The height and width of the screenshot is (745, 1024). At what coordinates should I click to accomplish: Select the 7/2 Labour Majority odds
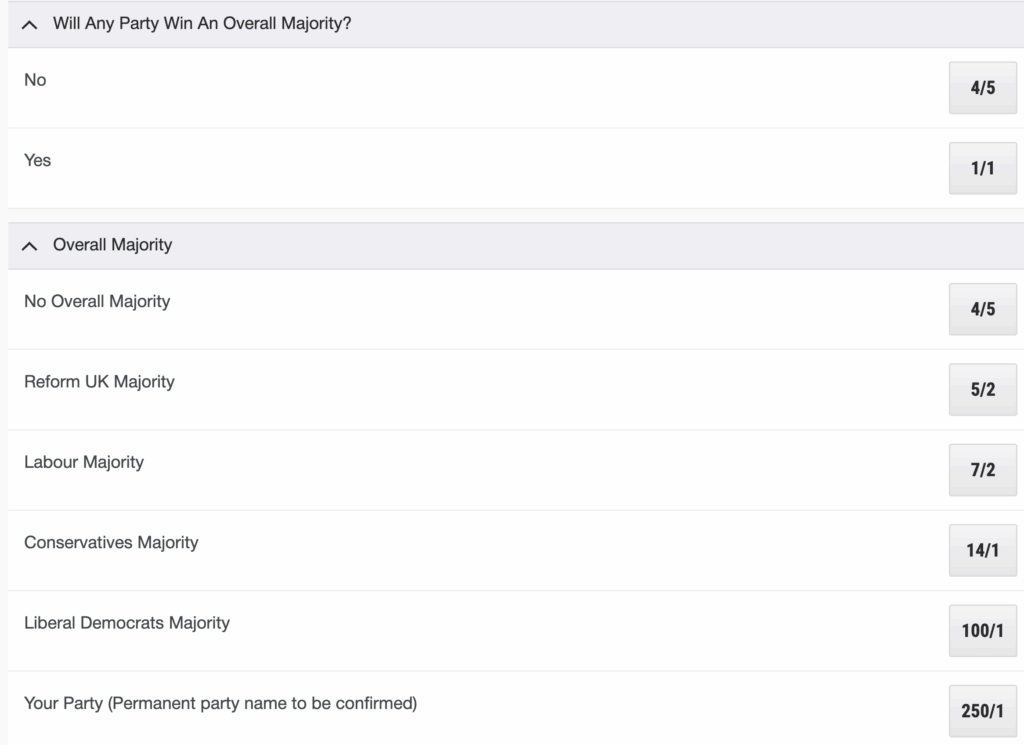[982, 470]
